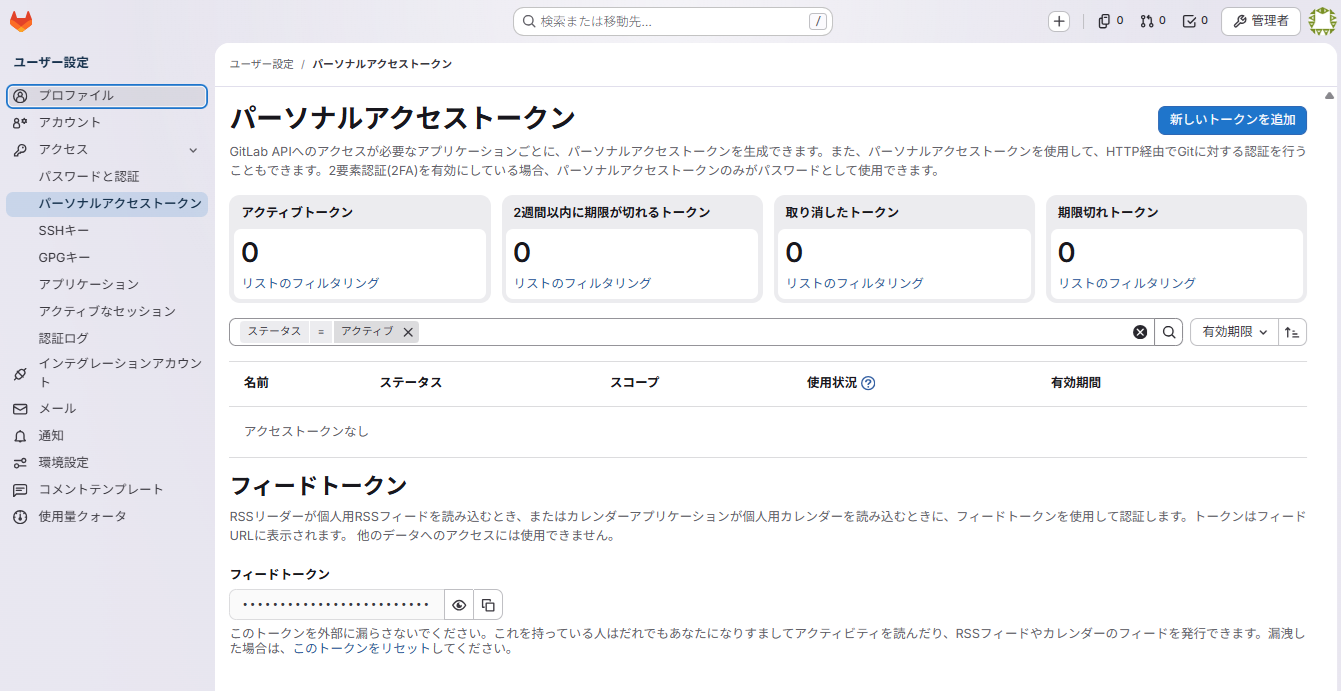1341x691 pixels.
Task: Clear the filter bar with the X icon
Action: coord(1140,331)
